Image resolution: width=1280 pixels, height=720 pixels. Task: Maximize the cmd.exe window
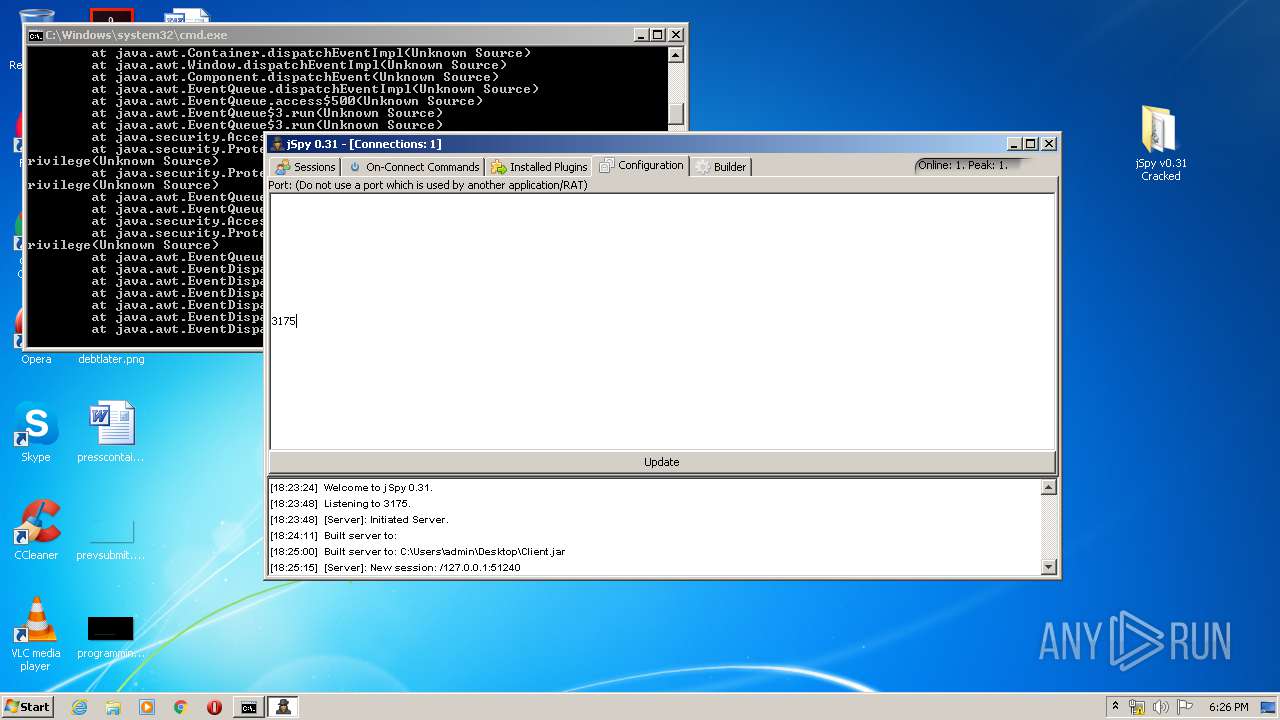[658, 35]
